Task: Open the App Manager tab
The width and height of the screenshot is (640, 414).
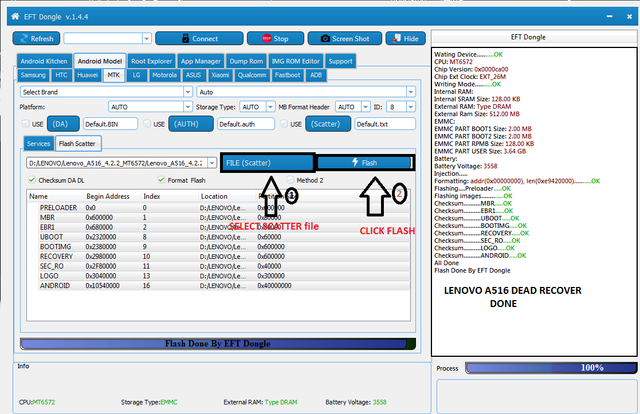Action: tap(201, 61)
